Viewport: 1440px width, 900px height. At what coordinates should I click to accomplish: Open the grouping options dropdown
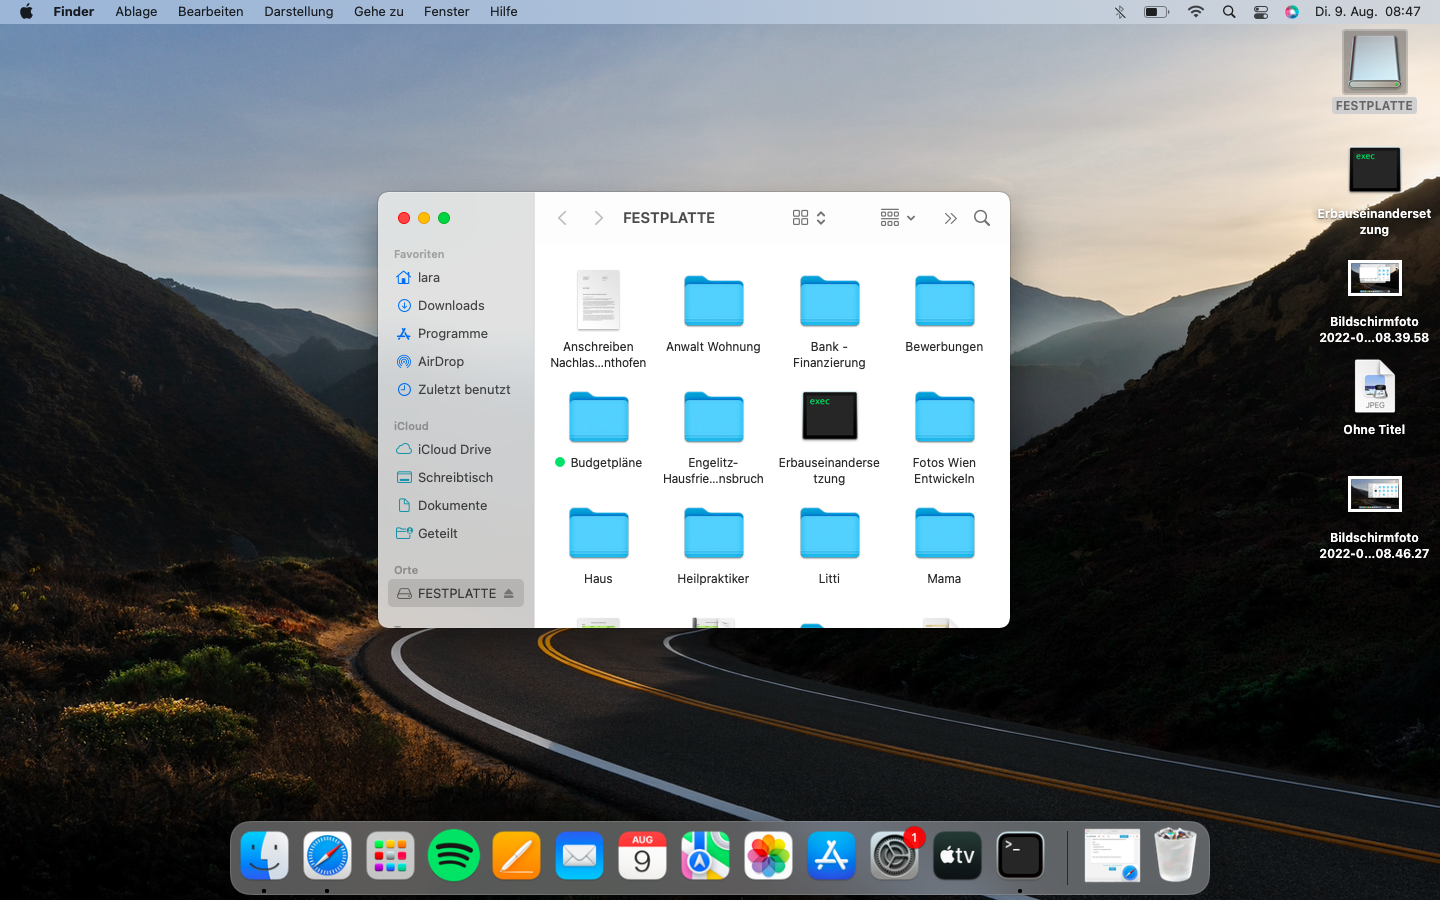click(895, 217)
